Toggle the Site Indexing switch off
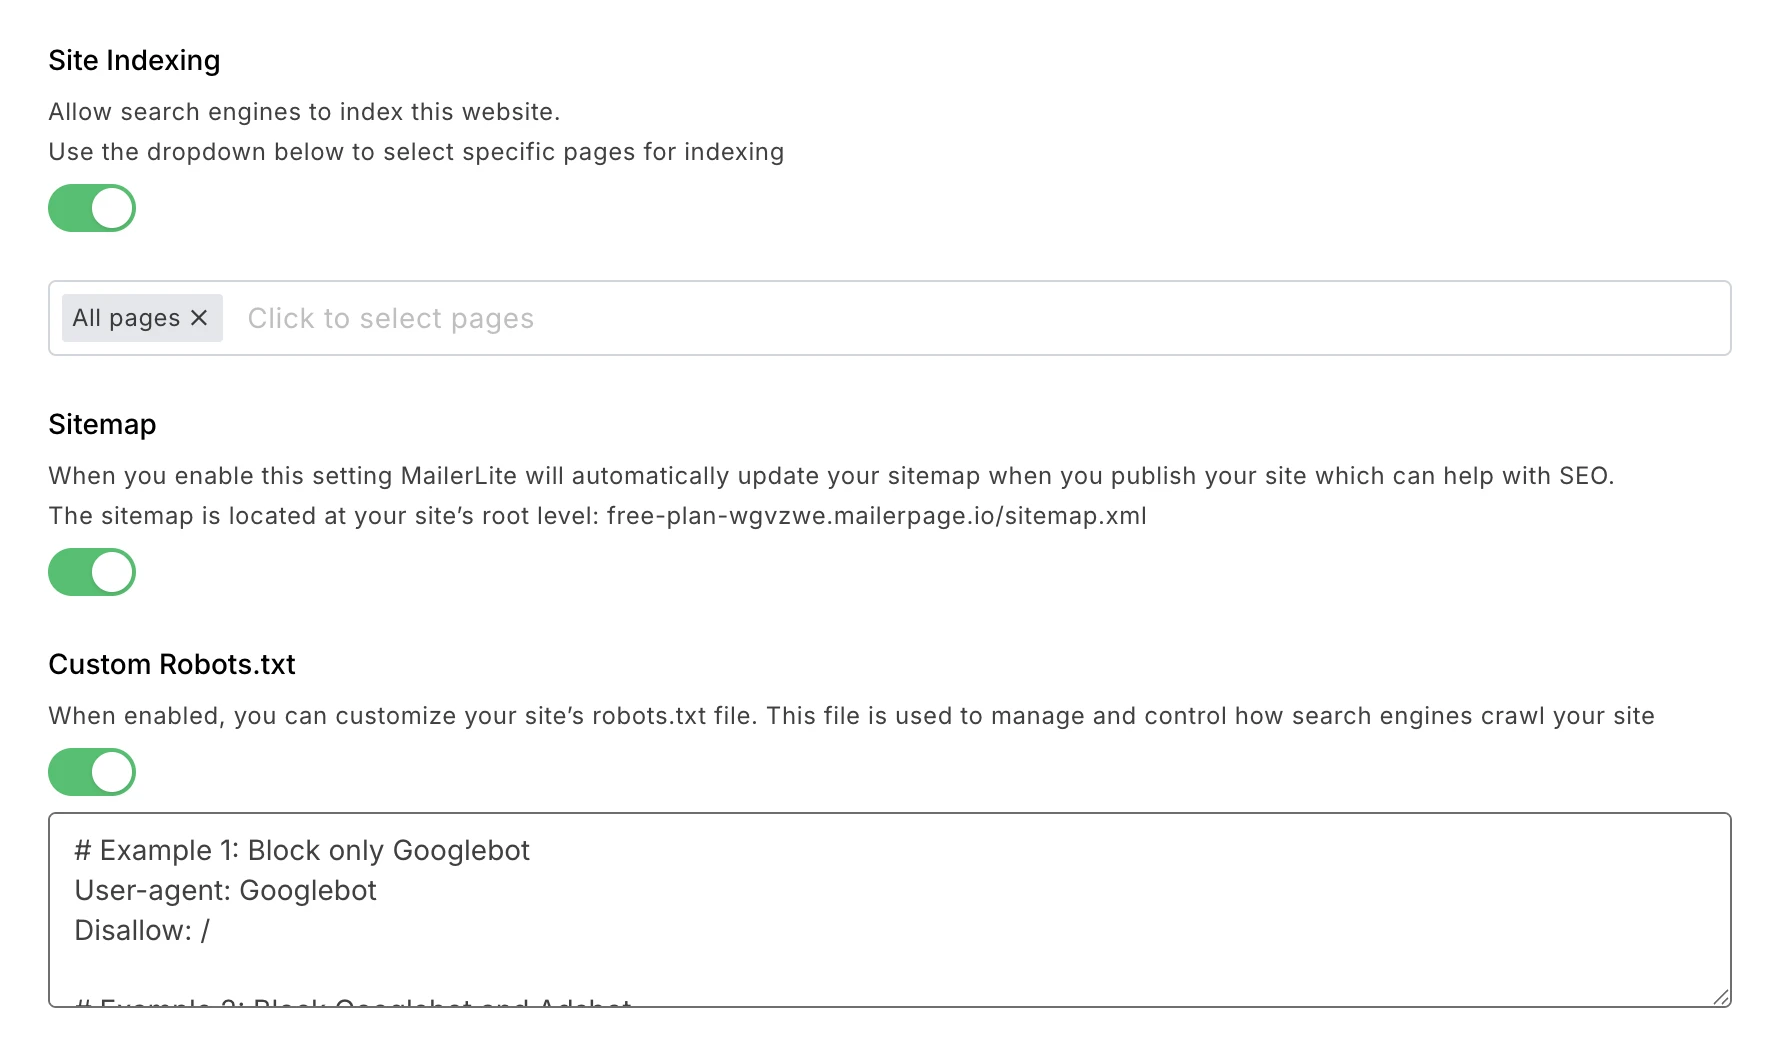This screenshot has height=1062, width=1782. click(x=92, y=208)
